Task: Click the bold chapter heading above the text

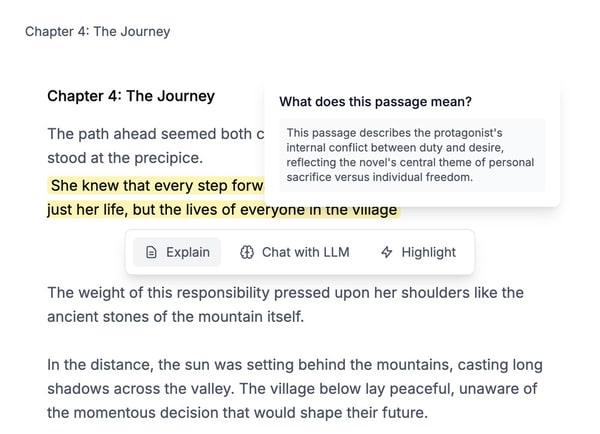Action: 131,96
